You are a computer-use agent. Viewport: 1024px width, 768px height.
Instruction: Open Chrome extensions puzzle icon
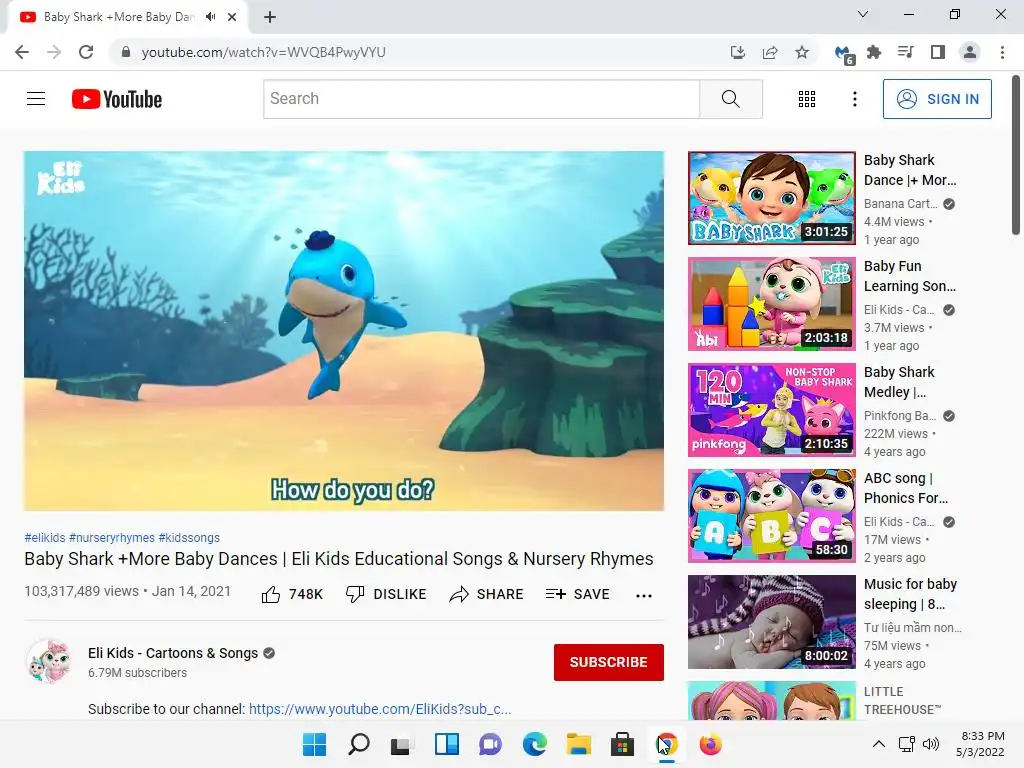click(x=874, y=52)
